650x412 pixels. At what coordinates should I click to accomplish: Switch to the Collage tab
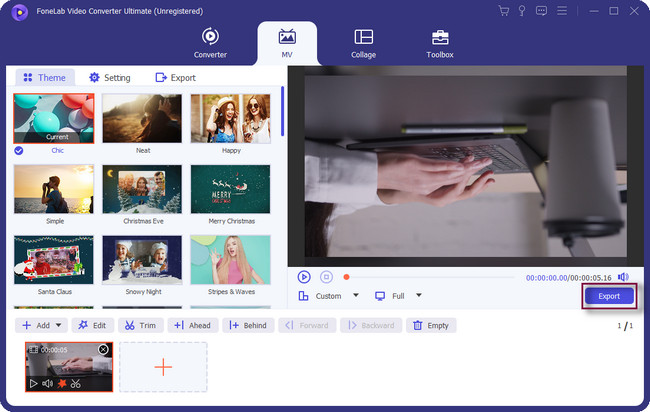tap(364, 43)
